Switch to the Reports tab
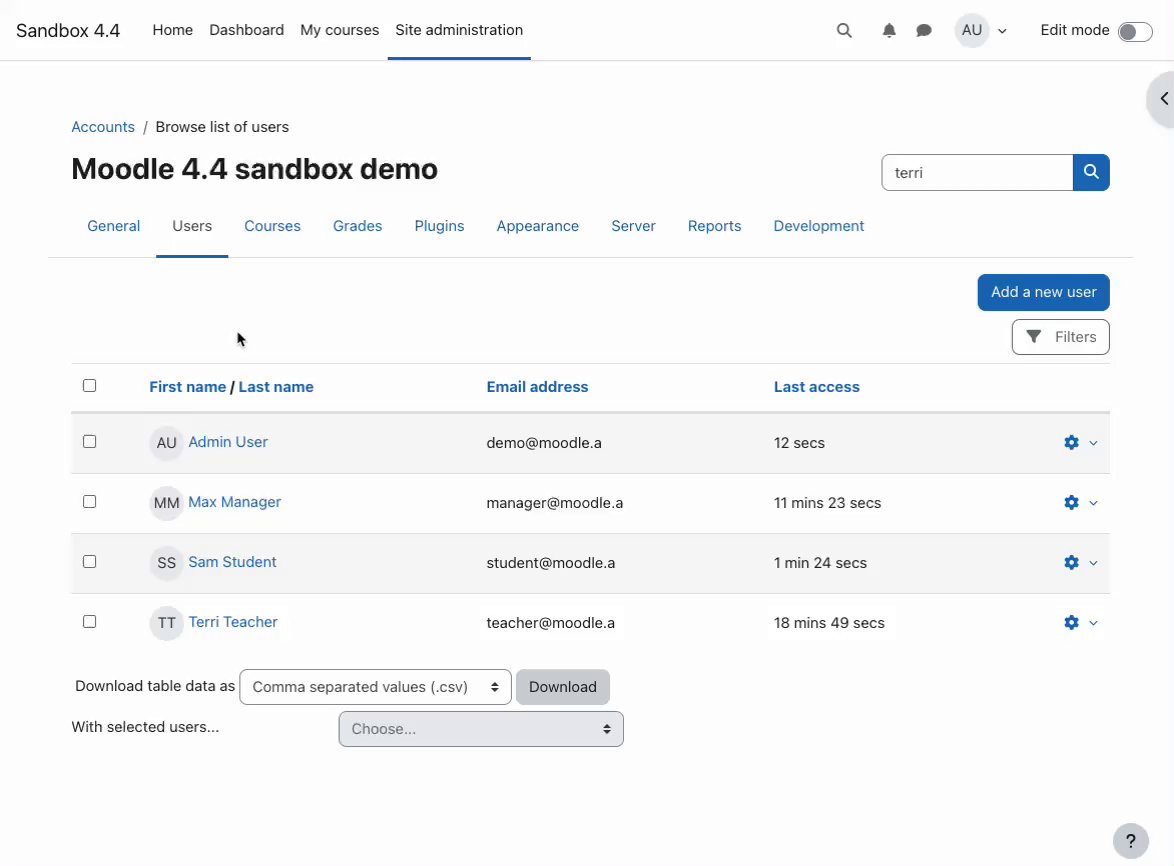This screenshot has height=866, width=1174. pyautogui.click(x=714, y=226)
